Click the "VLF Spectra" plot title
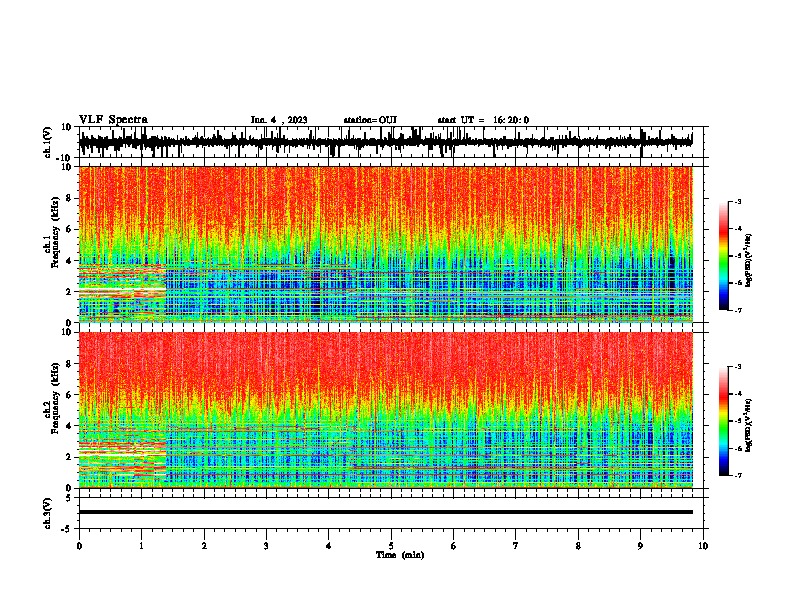Image resolution: width=792 pixels, height=612 pixels. (113, 120)
